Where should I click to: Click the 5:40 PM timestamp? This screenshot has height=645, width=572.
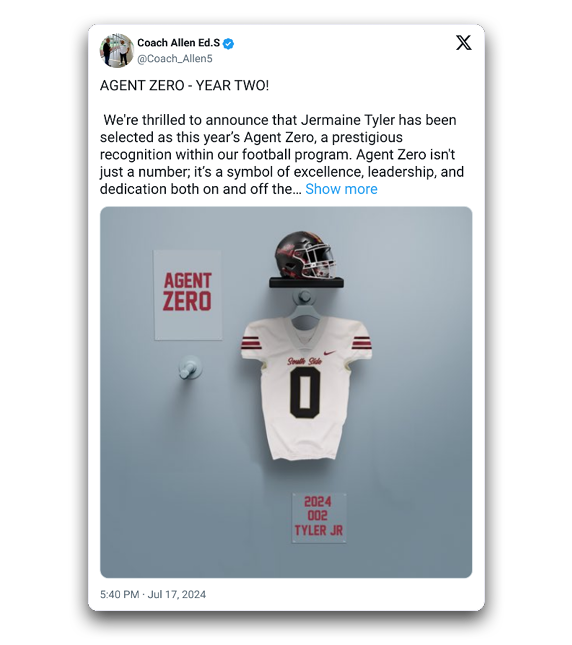click(120, 594)
